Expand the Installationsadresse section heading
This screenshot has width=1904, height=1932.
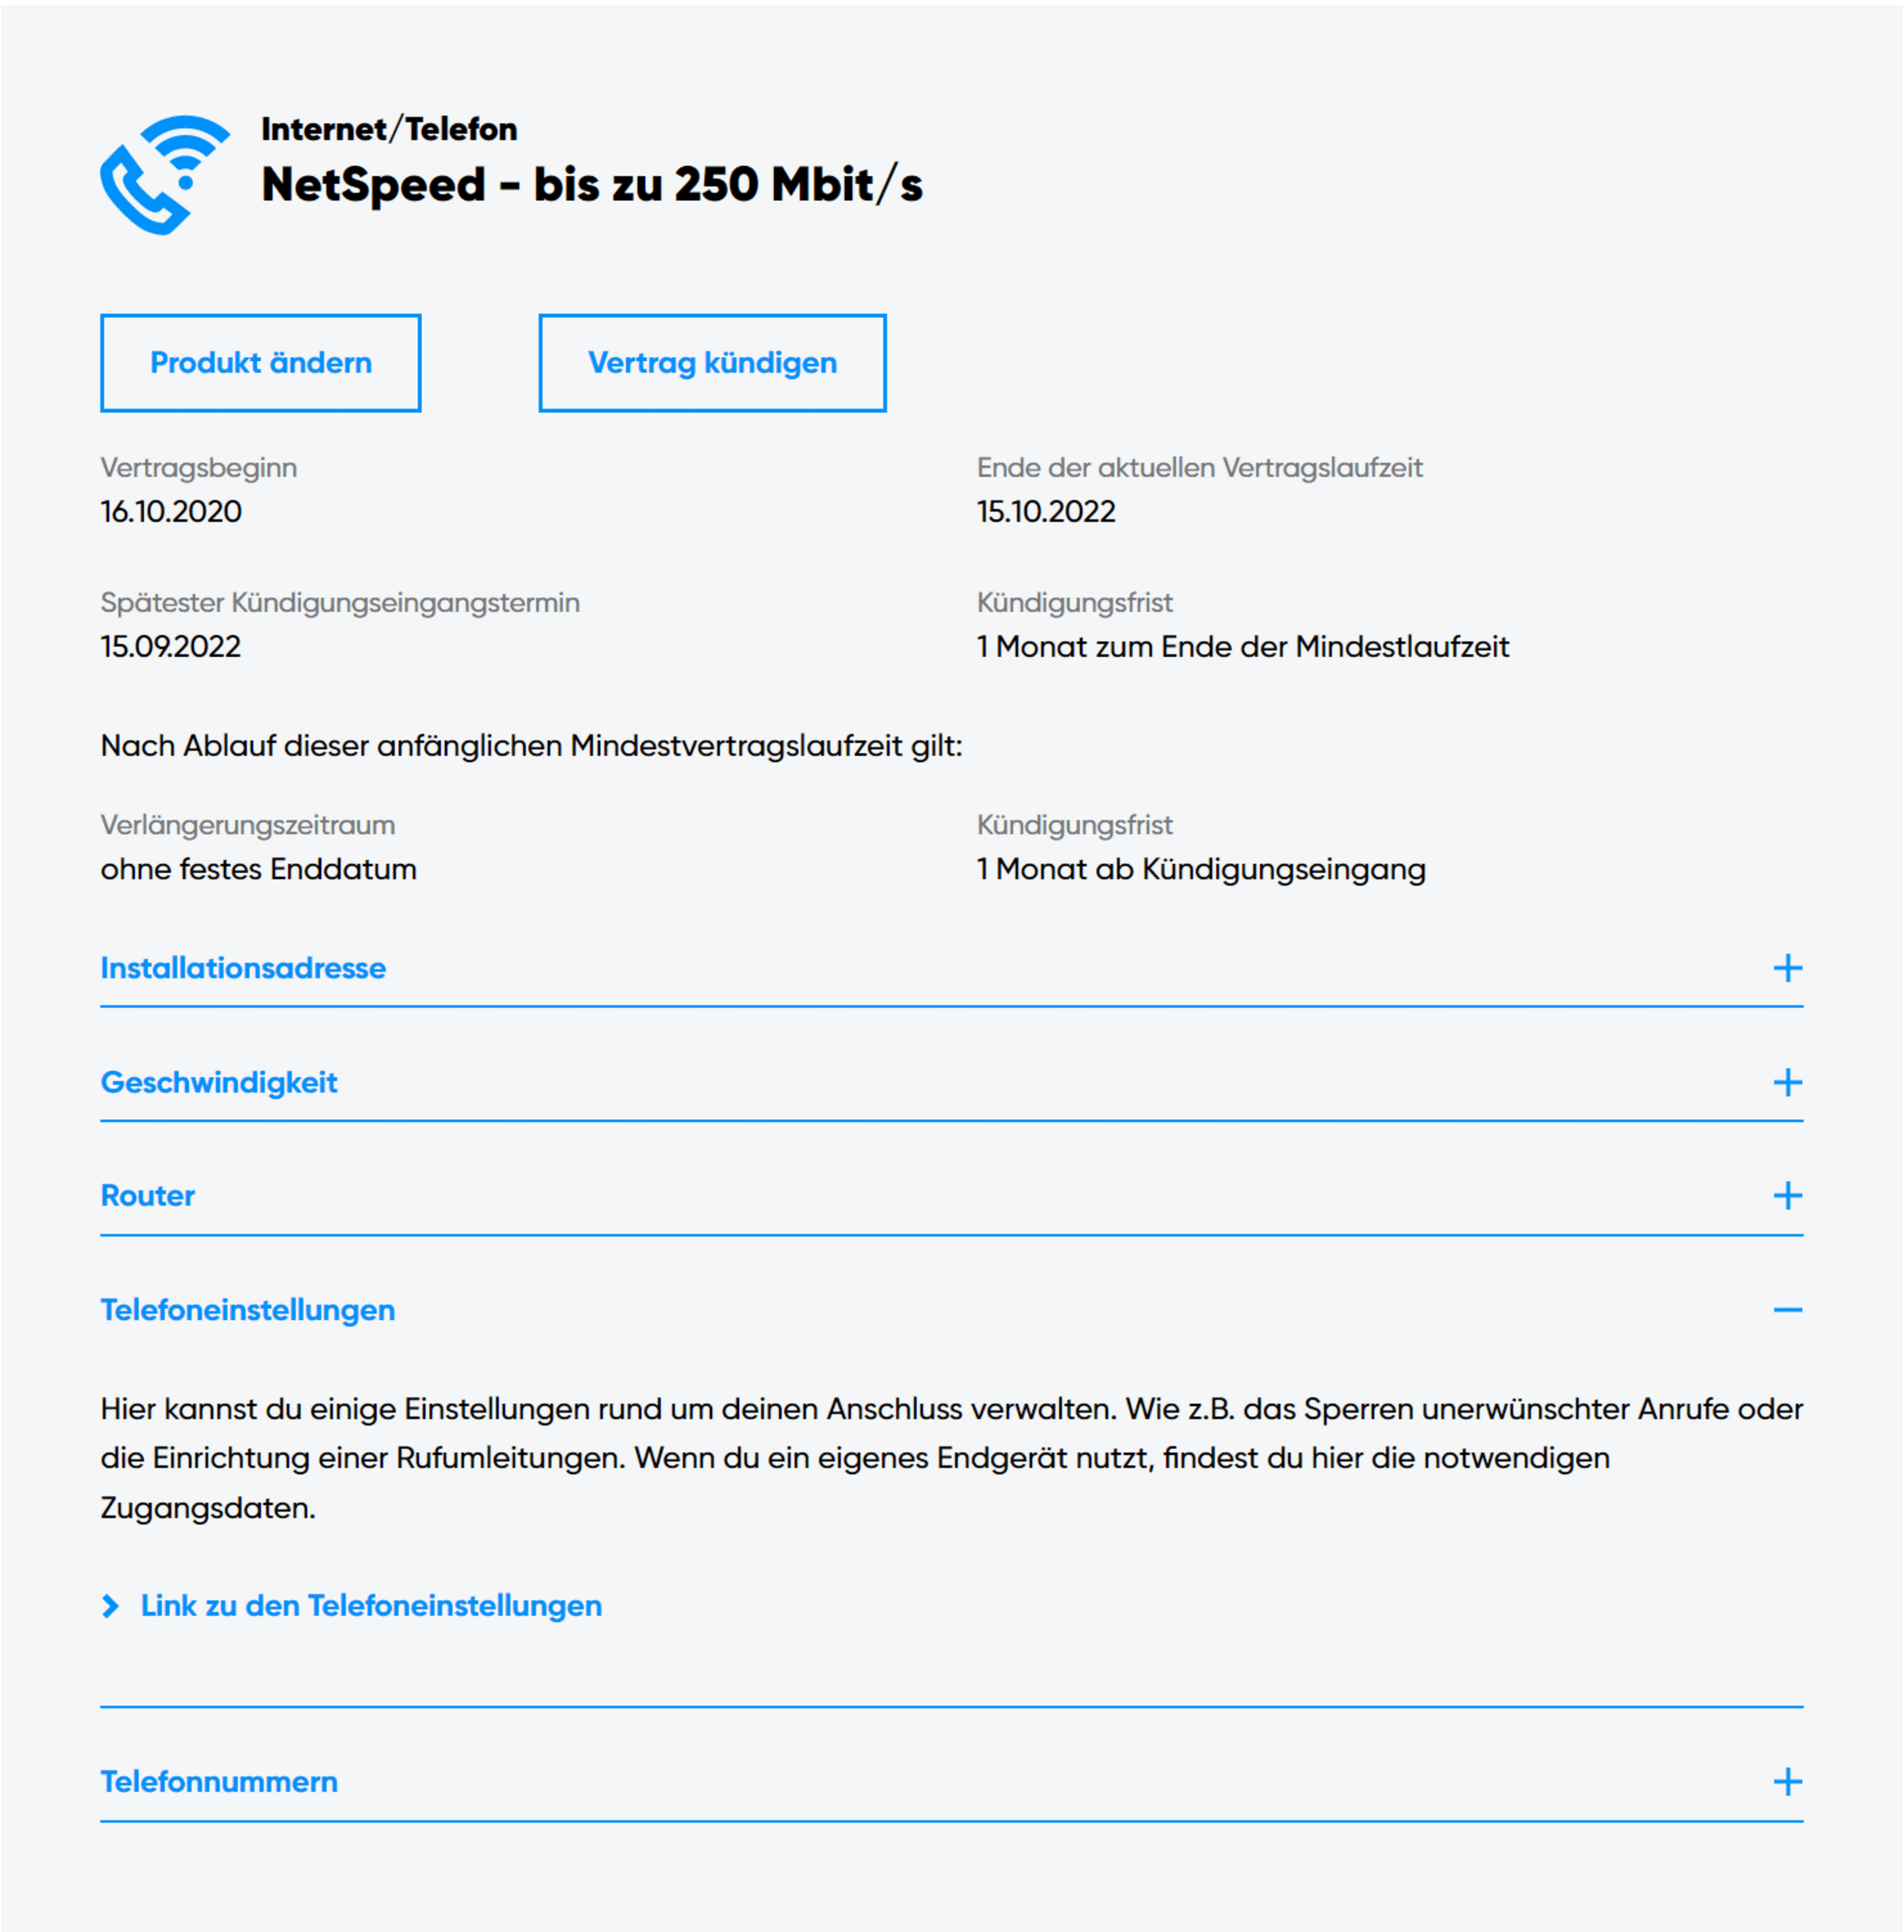coord(243,968)
